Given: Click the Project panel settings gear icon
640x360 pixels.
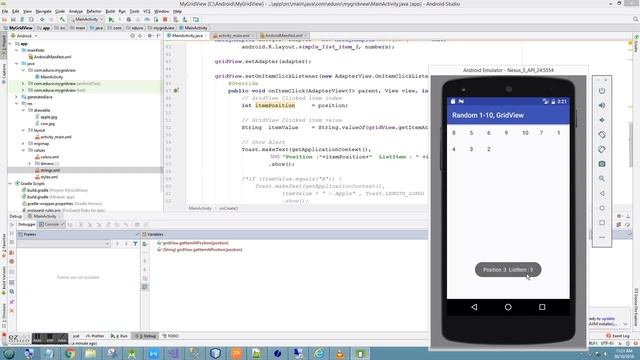Looking at the screenshot, I should [150, 36].
